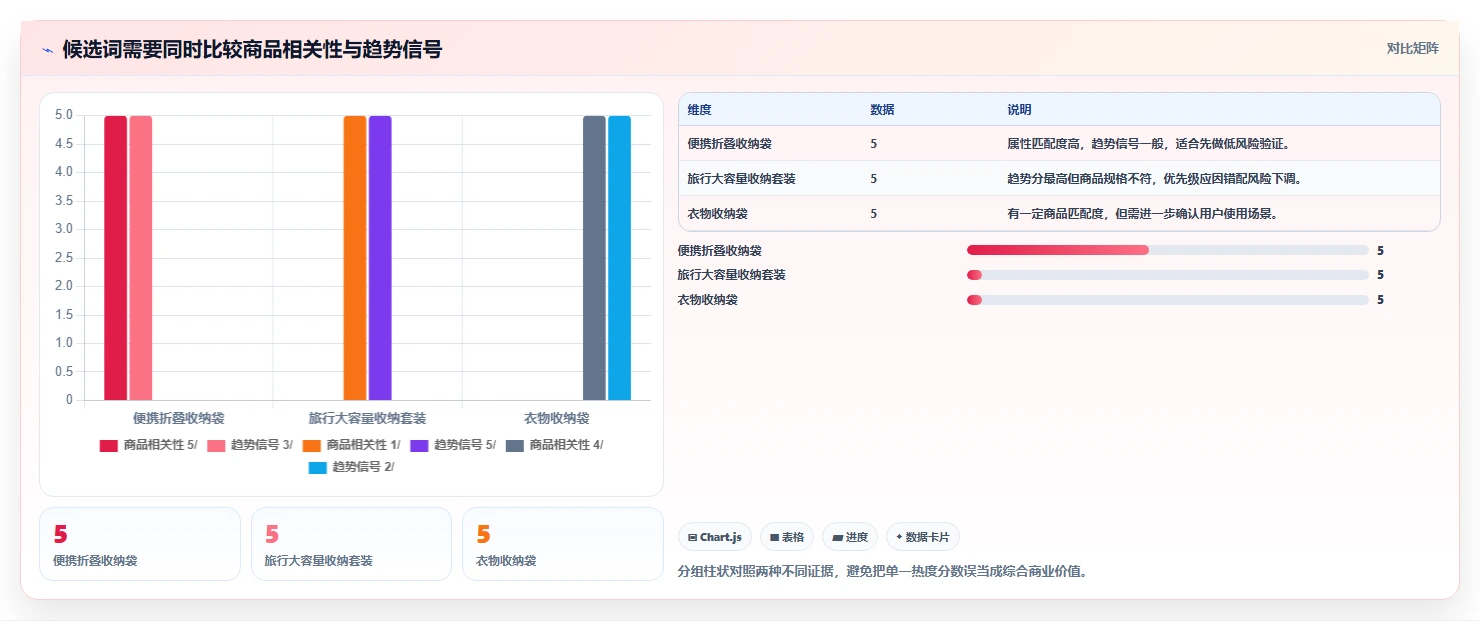Screen dimensions: 1480x621
Task: Open the 旅行大容量收纳套装 stat card
Action: (x=351, y=544)
